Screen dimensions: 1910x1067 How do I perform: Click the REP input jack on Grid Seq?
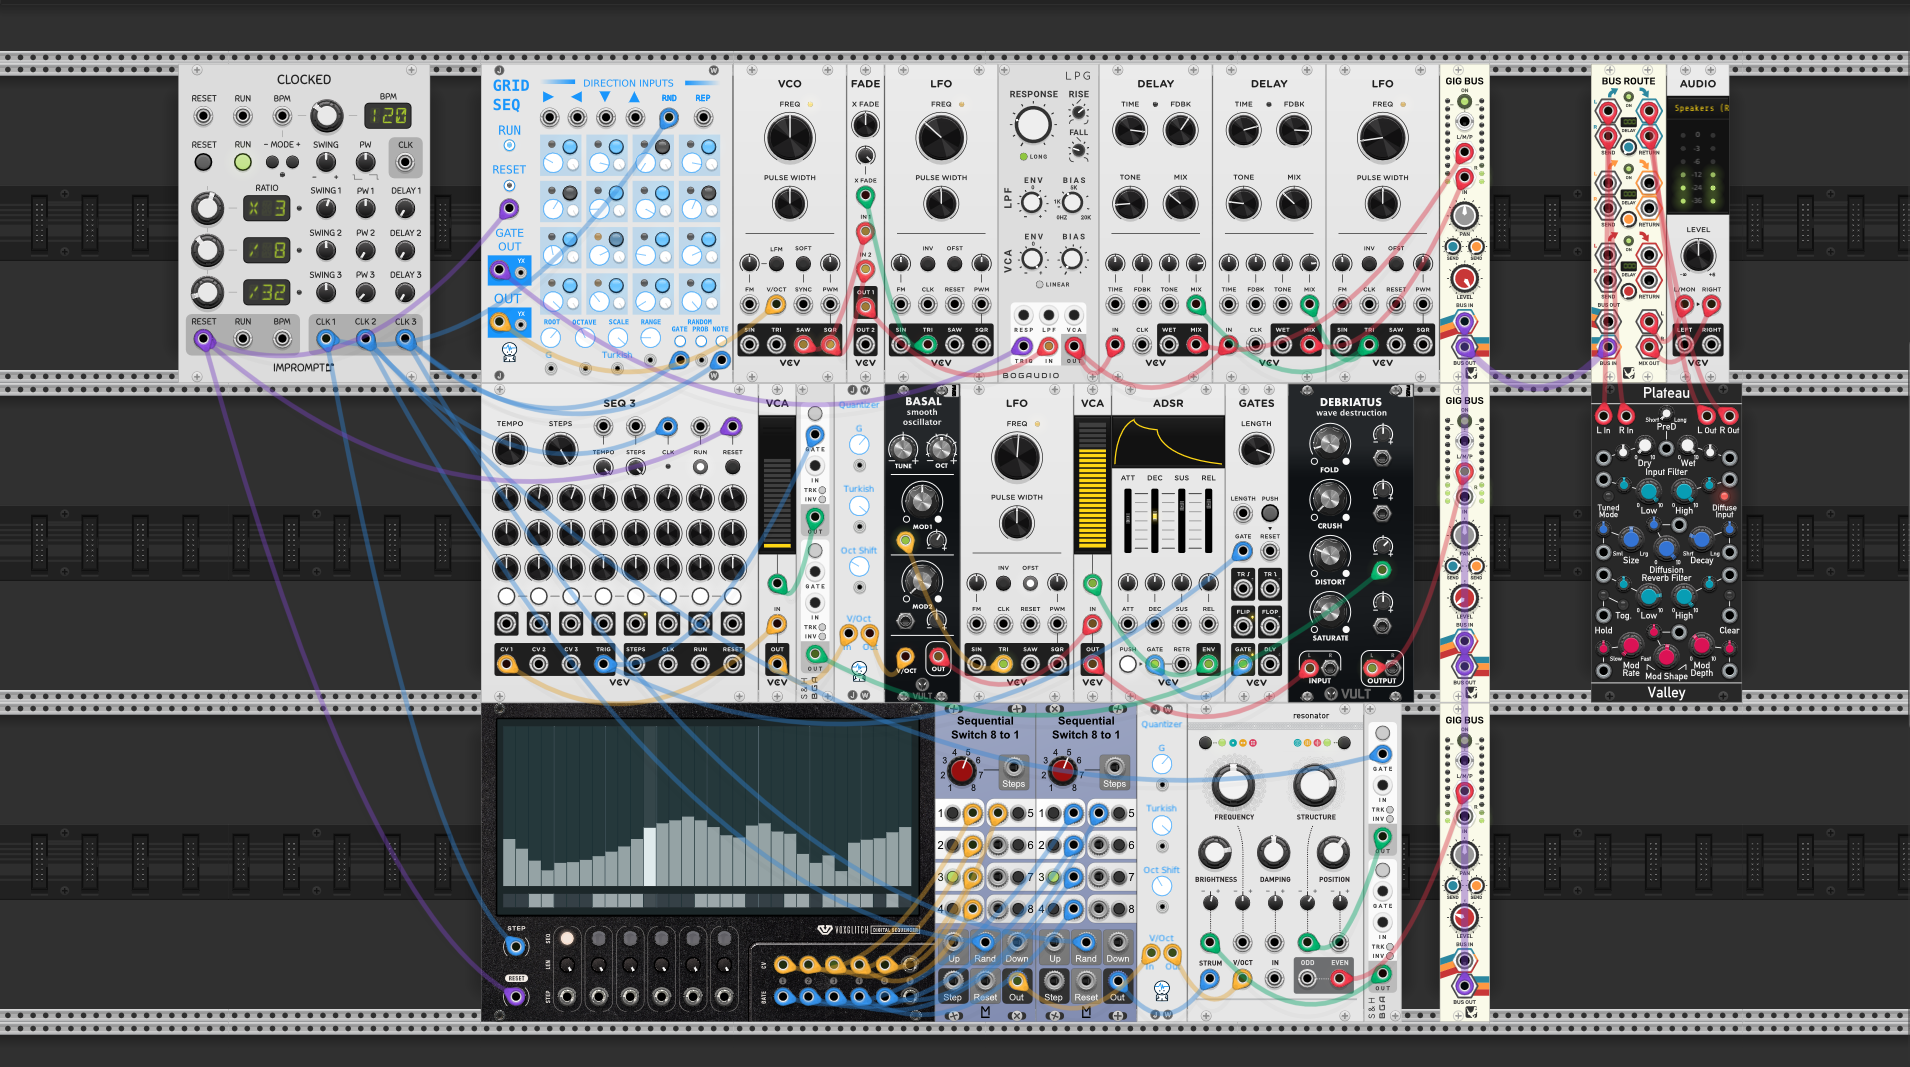point(704,118)
